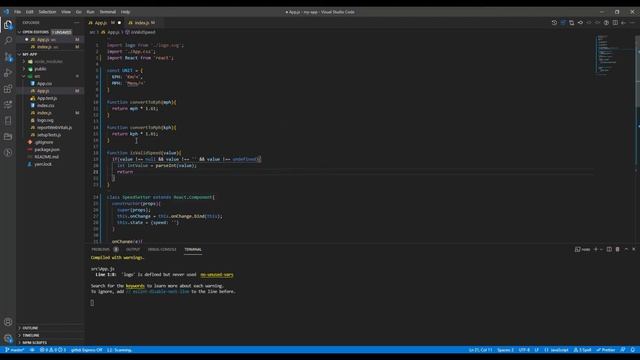The height and width of the screenshot is (360, 640).
Task: Open the Help menu
Action: 125,12
